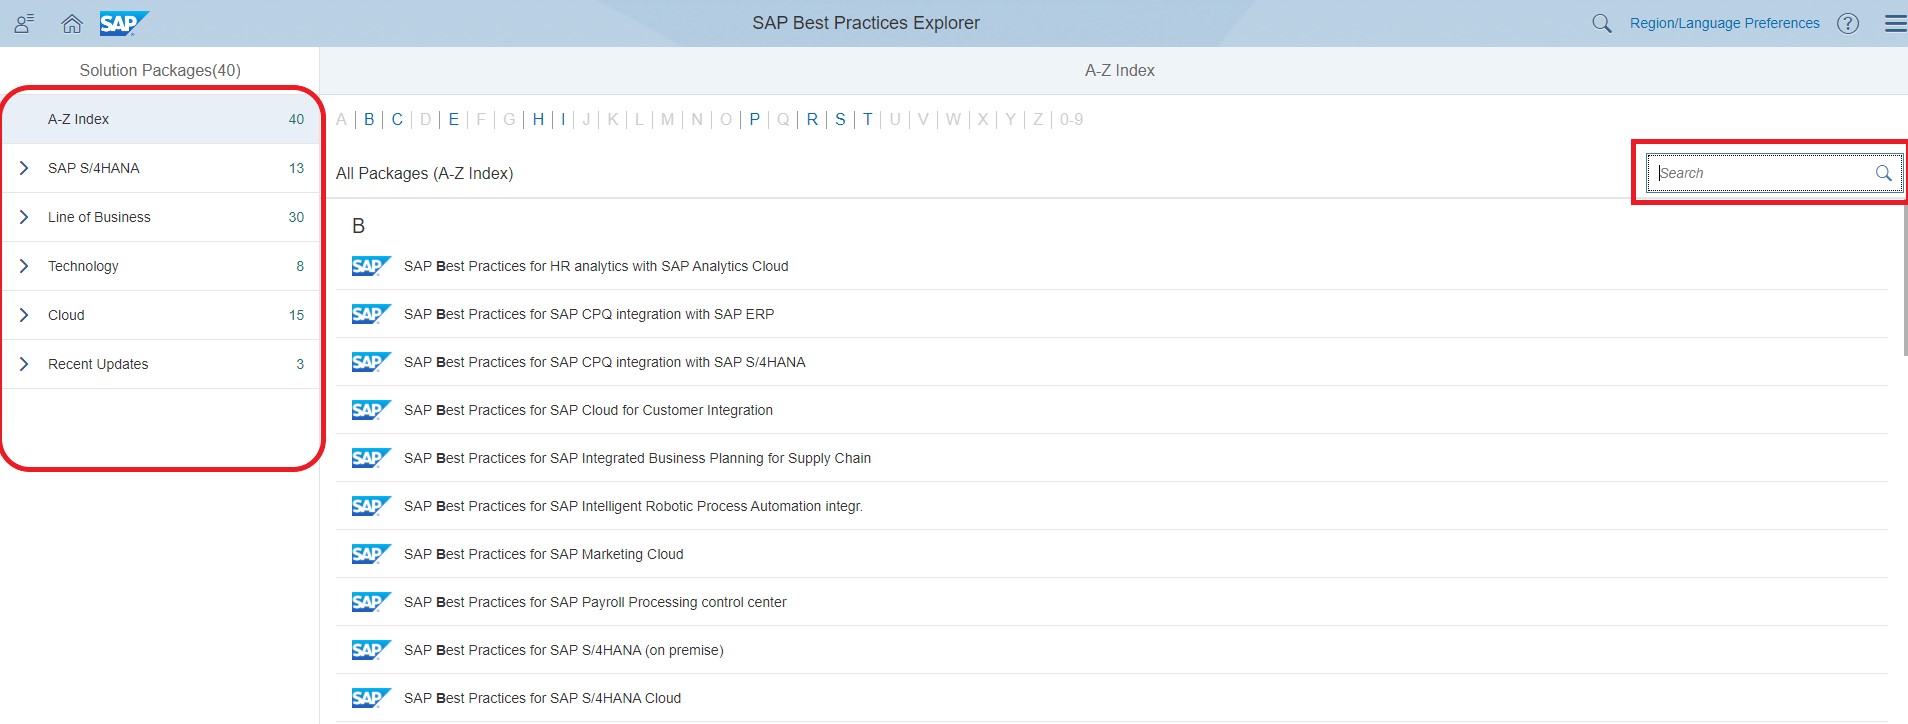The height and width of the screenshot is (724, 1908).
Task: Go to home via house icon
Action: (x=72, y=23)
